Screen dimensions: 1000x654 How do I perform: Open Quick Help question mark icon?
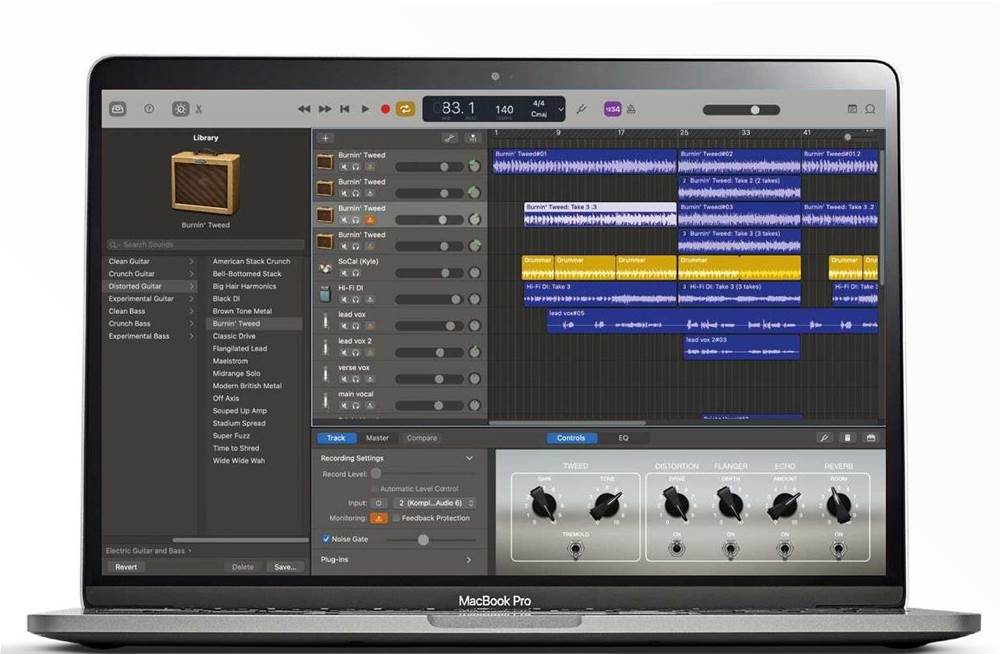point(149,109)
